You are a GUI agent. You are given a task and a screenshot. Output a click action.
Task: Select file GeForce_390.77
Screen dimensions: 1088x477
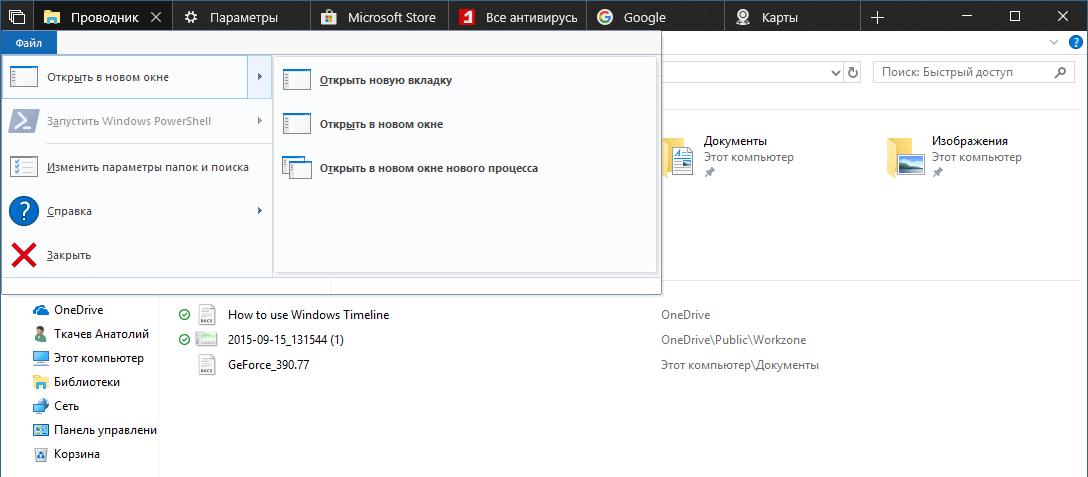(268, 365)
